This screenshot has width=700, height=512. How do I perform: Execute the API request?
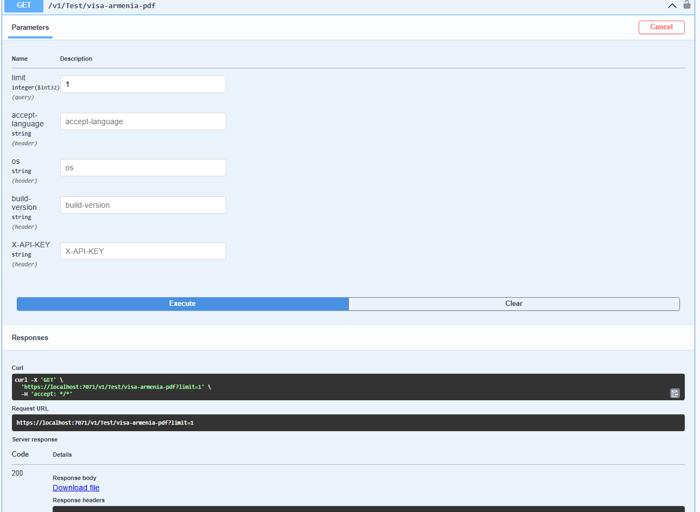(182, 304)
